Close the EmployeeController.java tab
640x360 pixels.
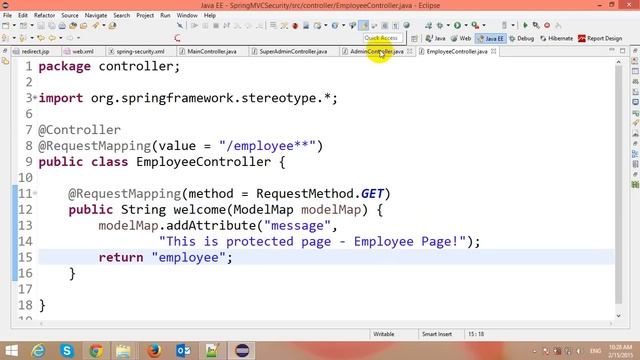pyautogui.click(x=493, y=51)
